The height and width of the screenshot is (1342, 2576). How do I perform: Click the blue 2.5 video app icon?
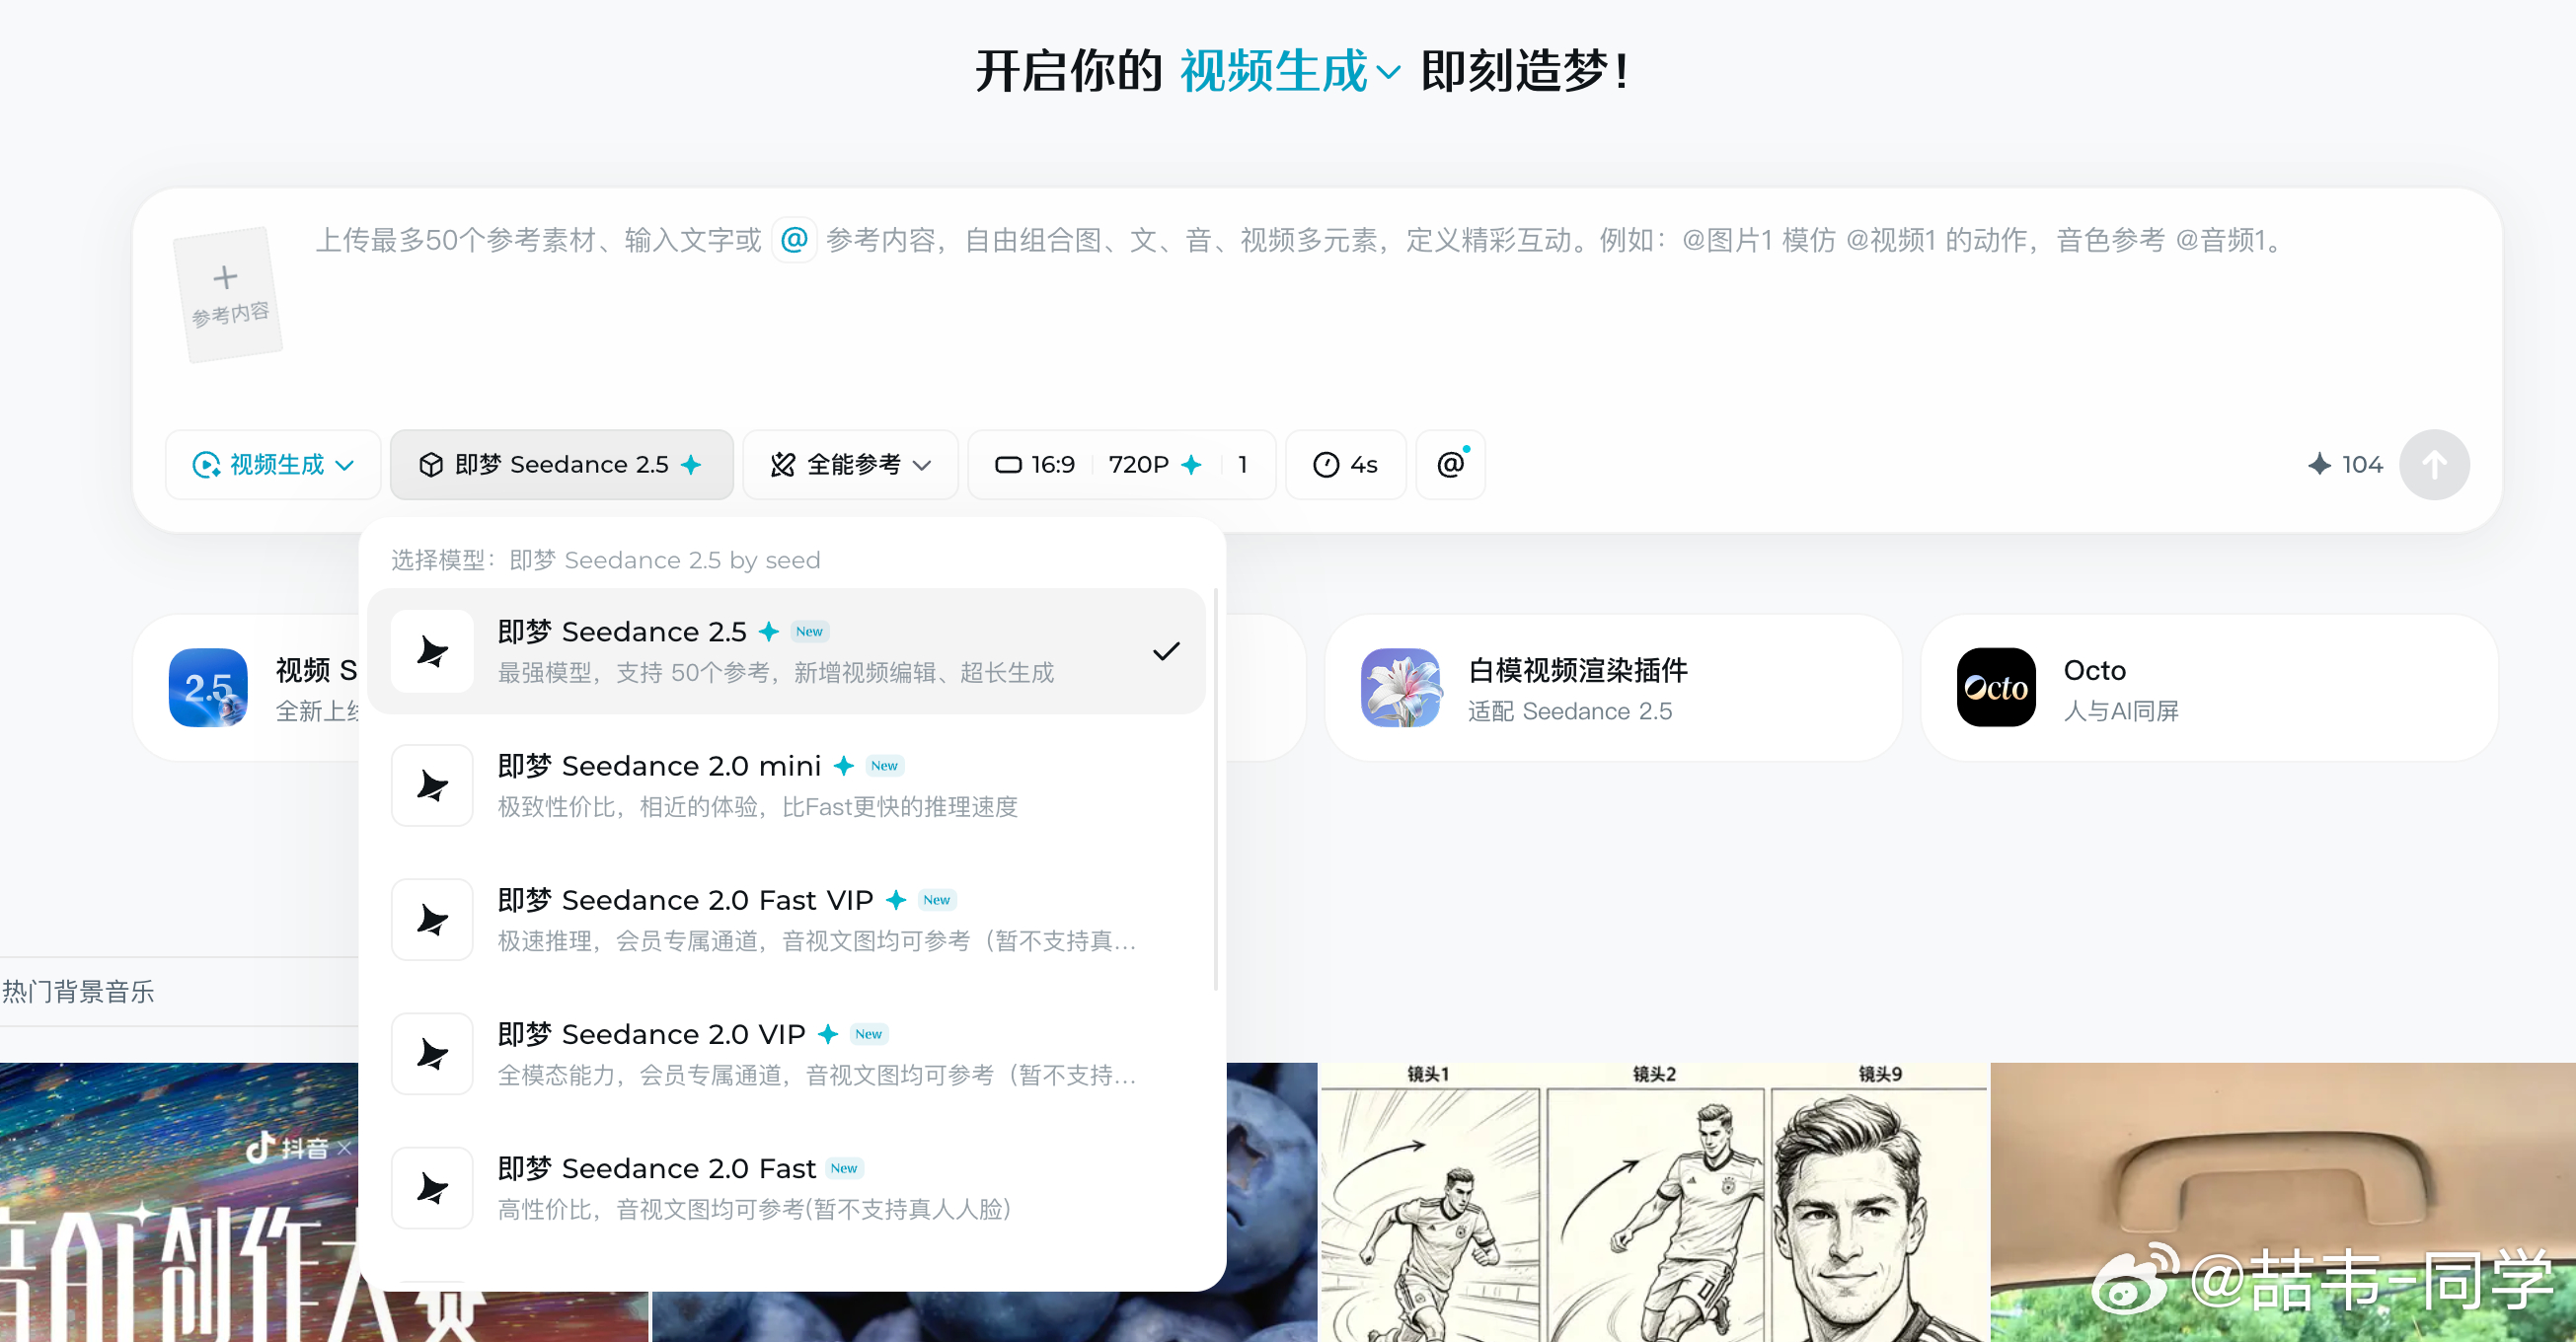point(208,688)
